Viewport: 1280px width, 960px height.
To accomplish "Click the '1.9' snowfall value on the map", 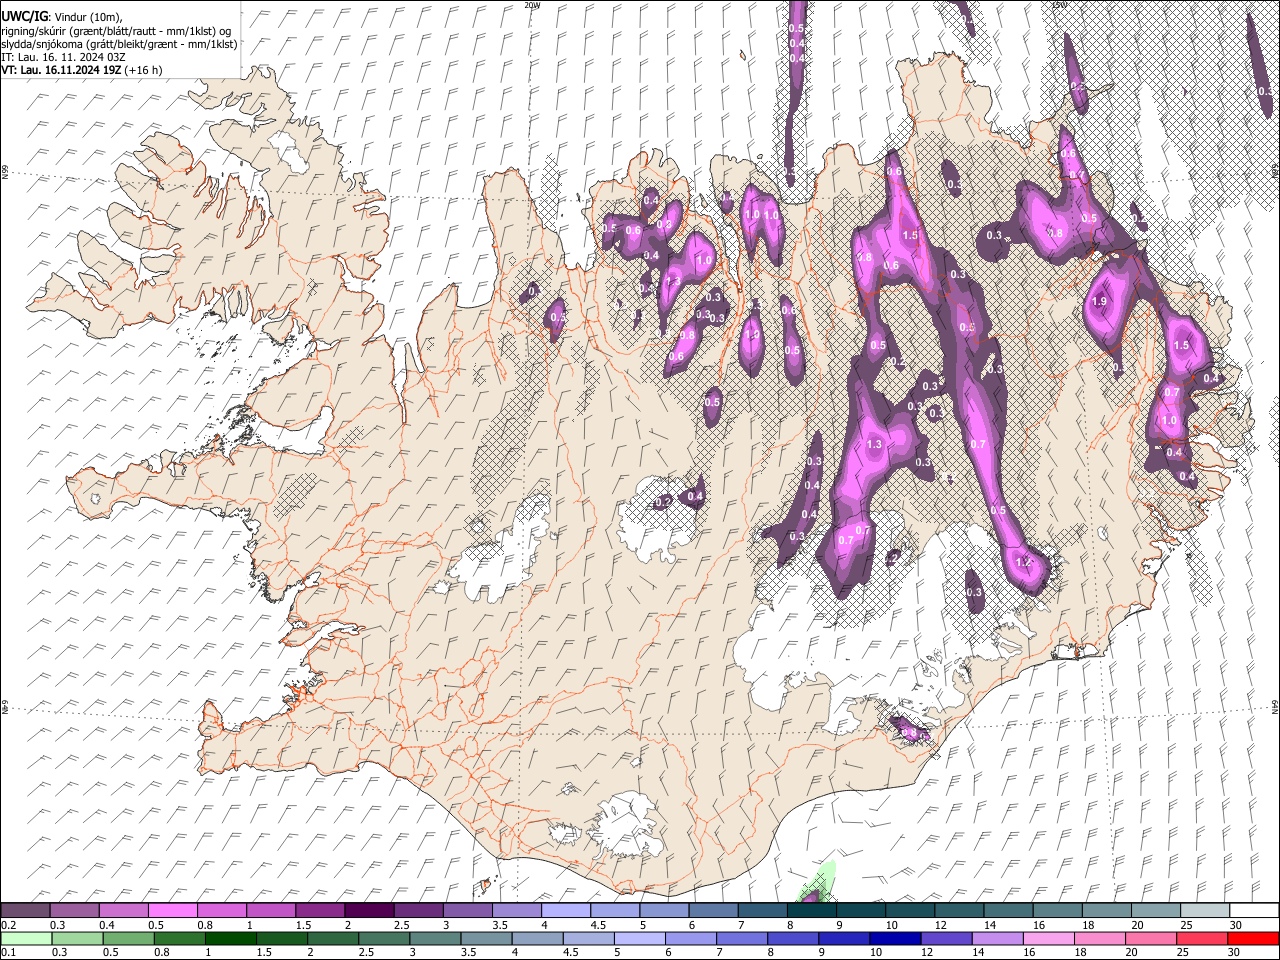I will pos(1100,301).
